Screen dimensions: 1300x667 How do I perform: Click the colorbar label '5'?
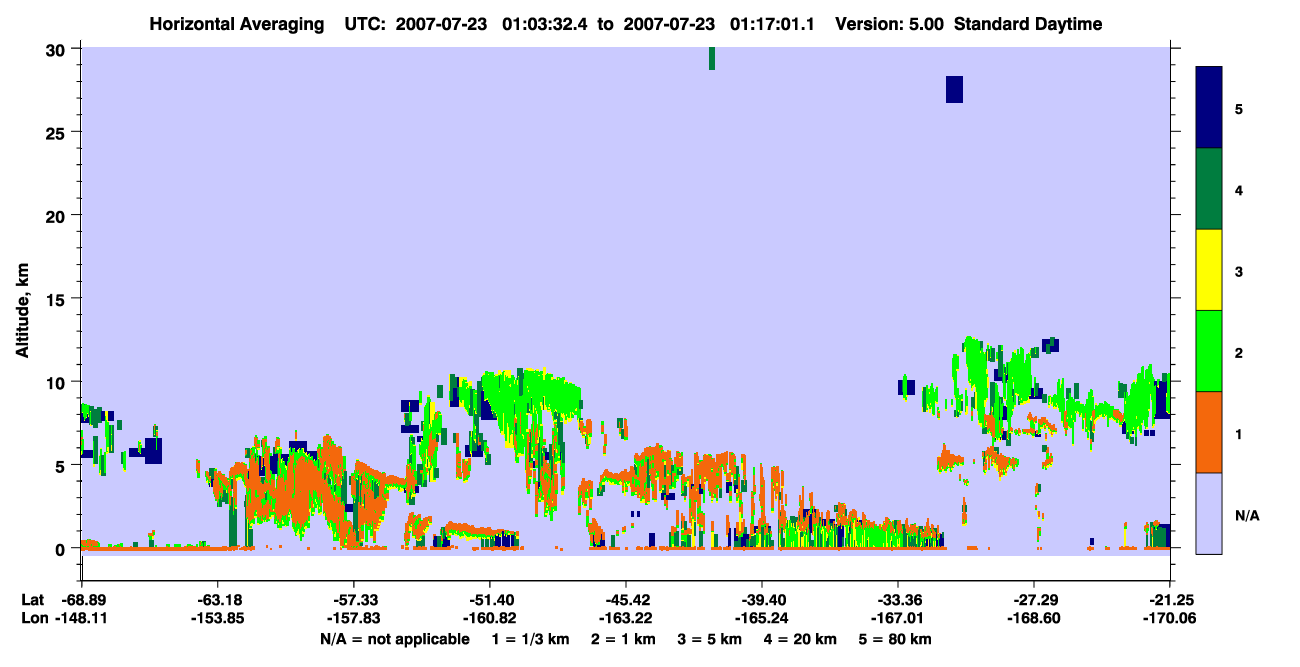[x=1238, y=108]
